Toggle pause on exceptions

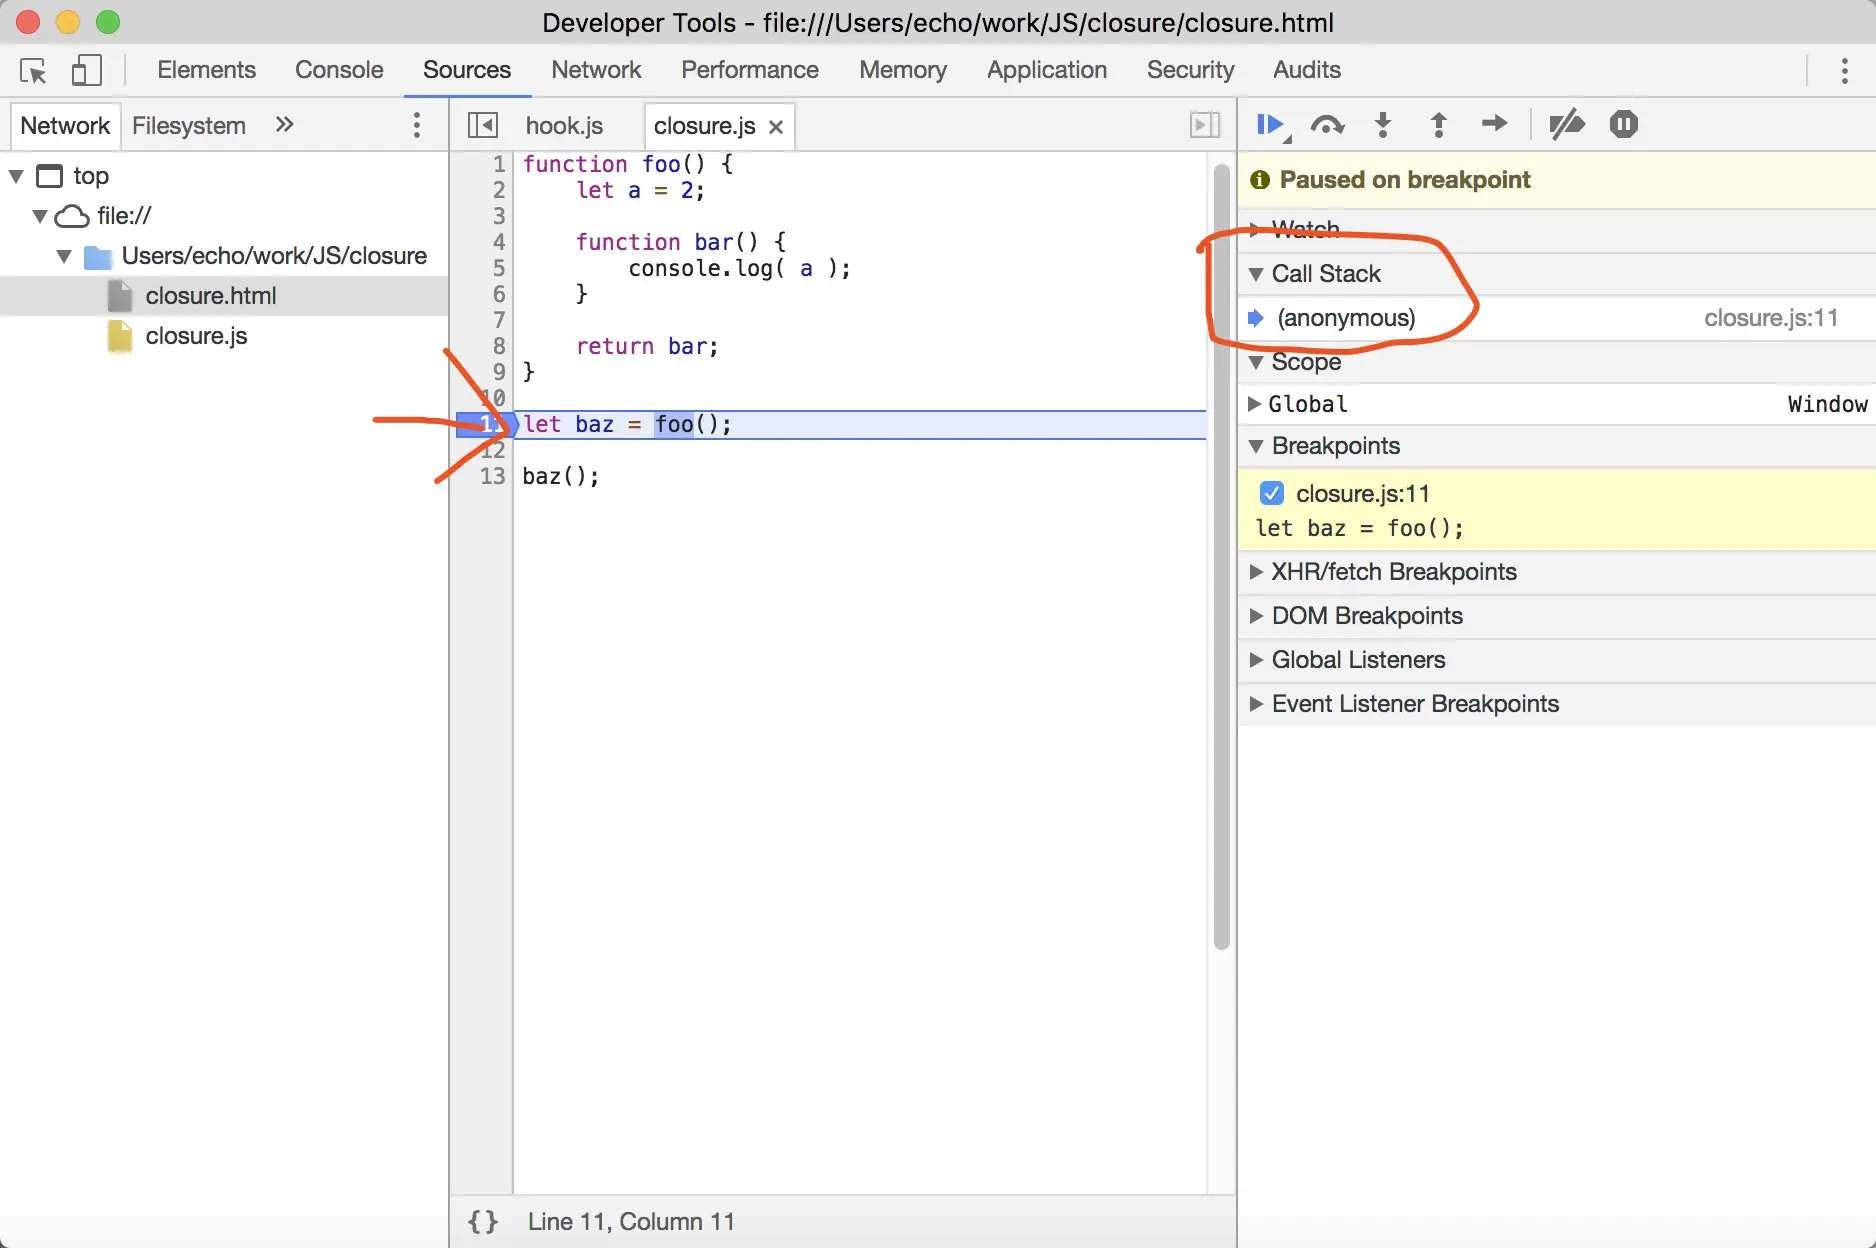click(x=1624, y=124)
